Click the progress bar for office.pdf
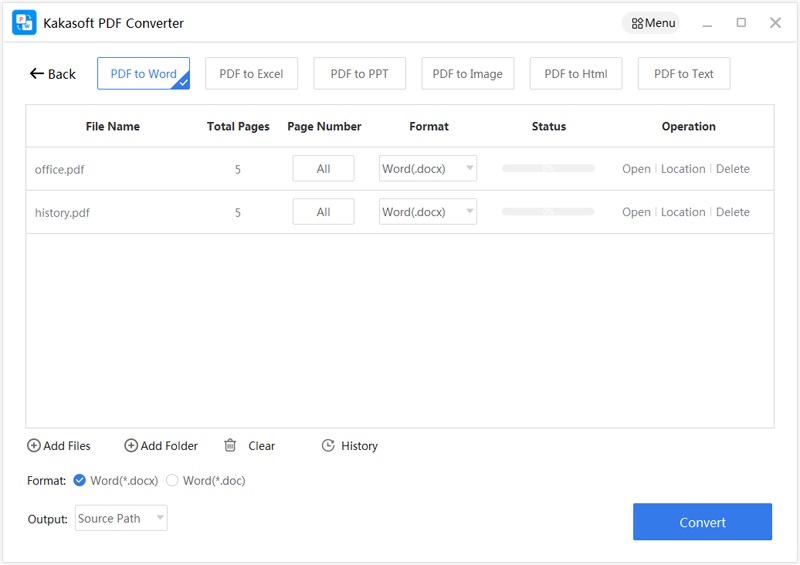The width and height of the screenshot is (800, 565). pos(548,169)
